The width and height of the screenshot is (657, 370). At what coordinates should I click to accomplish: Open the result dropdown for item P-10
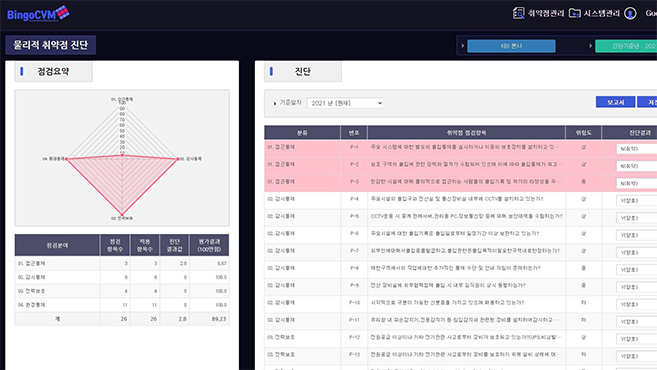pyautogui.click(x=636, y=304)
